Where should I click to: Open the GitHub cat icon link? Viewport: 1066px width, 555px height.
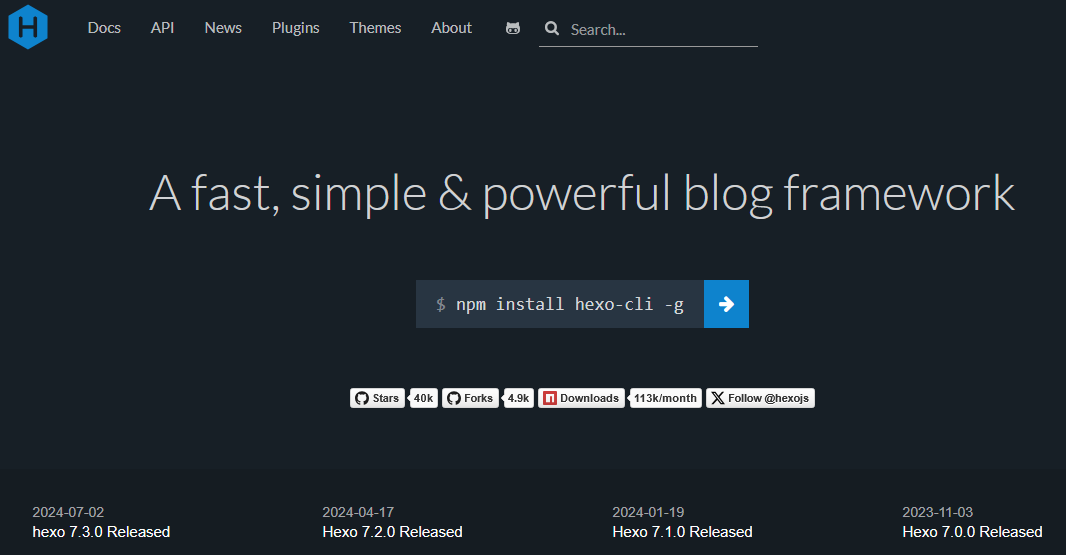point(513,28)
